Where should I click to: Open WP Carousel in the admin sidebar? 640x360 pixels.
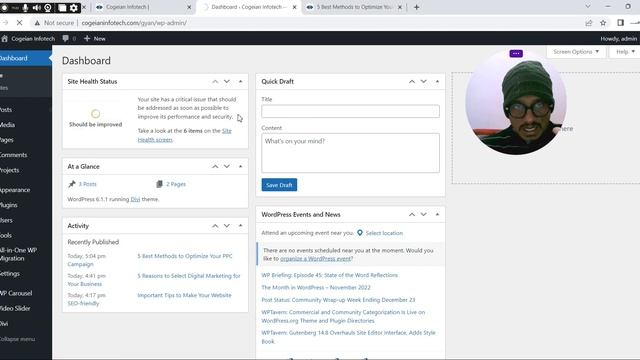coord(25,293)
